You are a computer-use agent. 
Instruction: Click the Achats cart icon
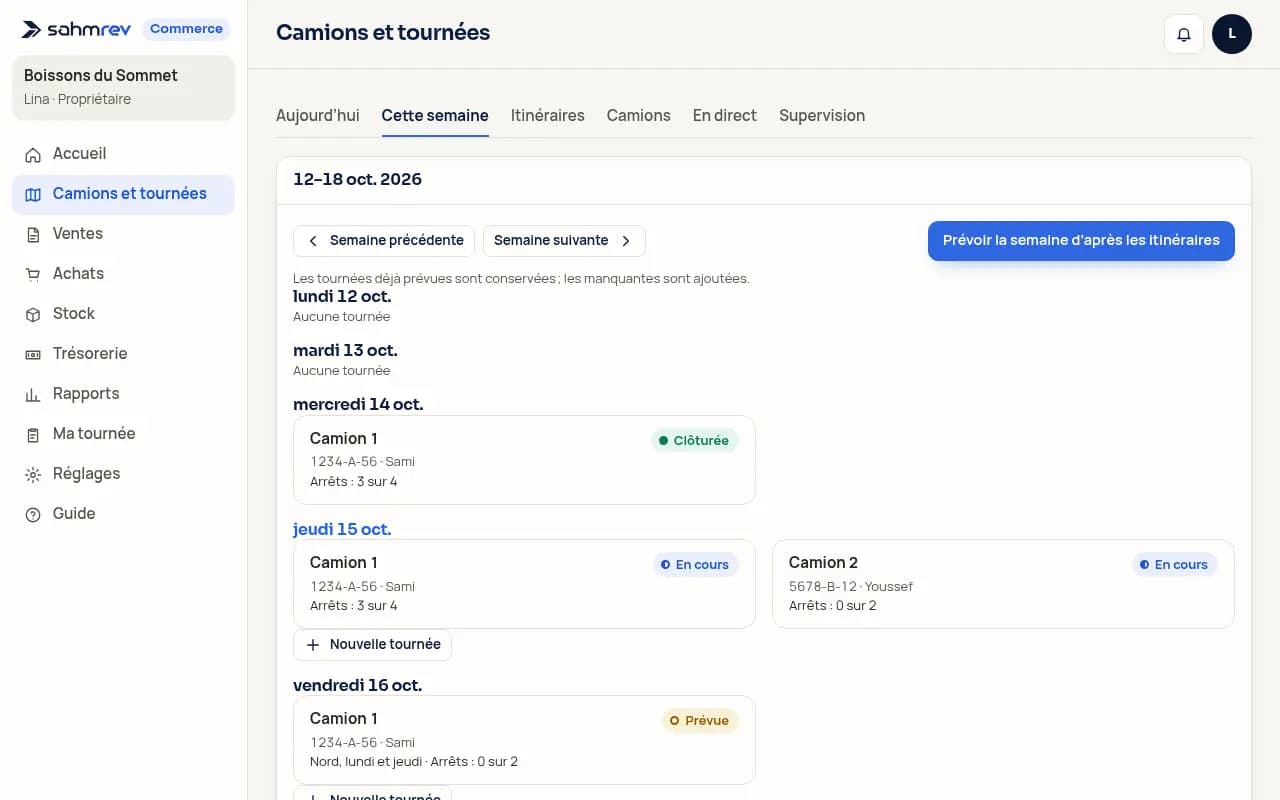tap(33, 274)
